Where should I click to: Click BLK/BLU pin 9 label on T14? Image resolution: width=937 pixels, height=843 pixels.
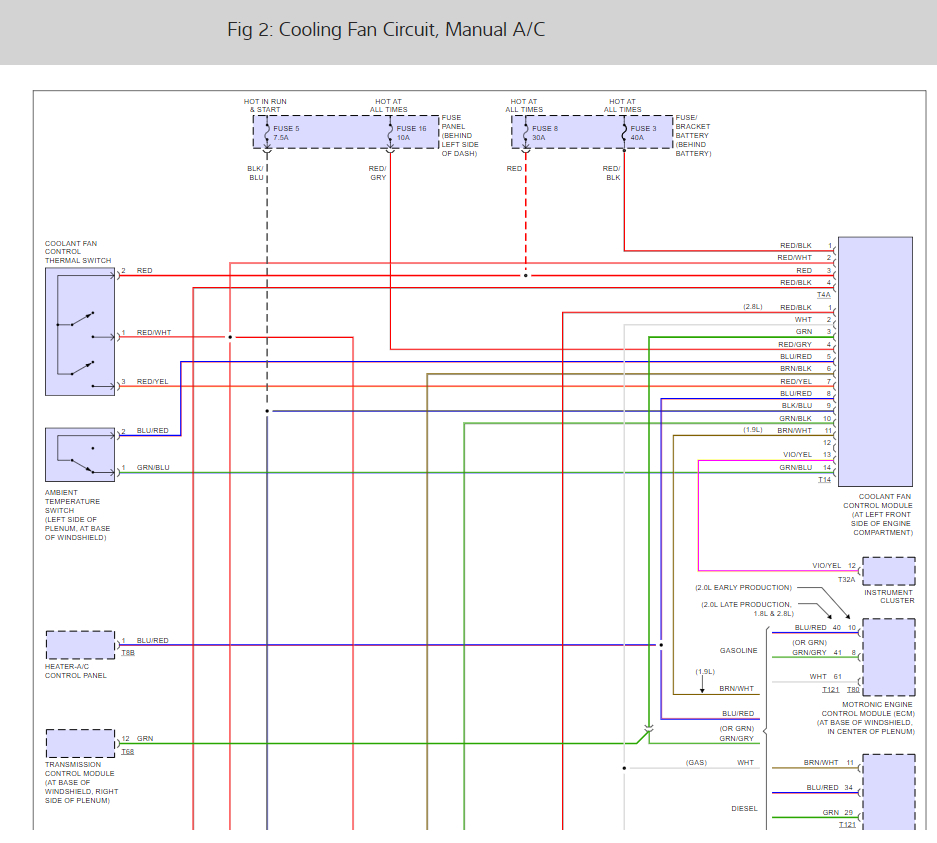[x=806, y=406]
